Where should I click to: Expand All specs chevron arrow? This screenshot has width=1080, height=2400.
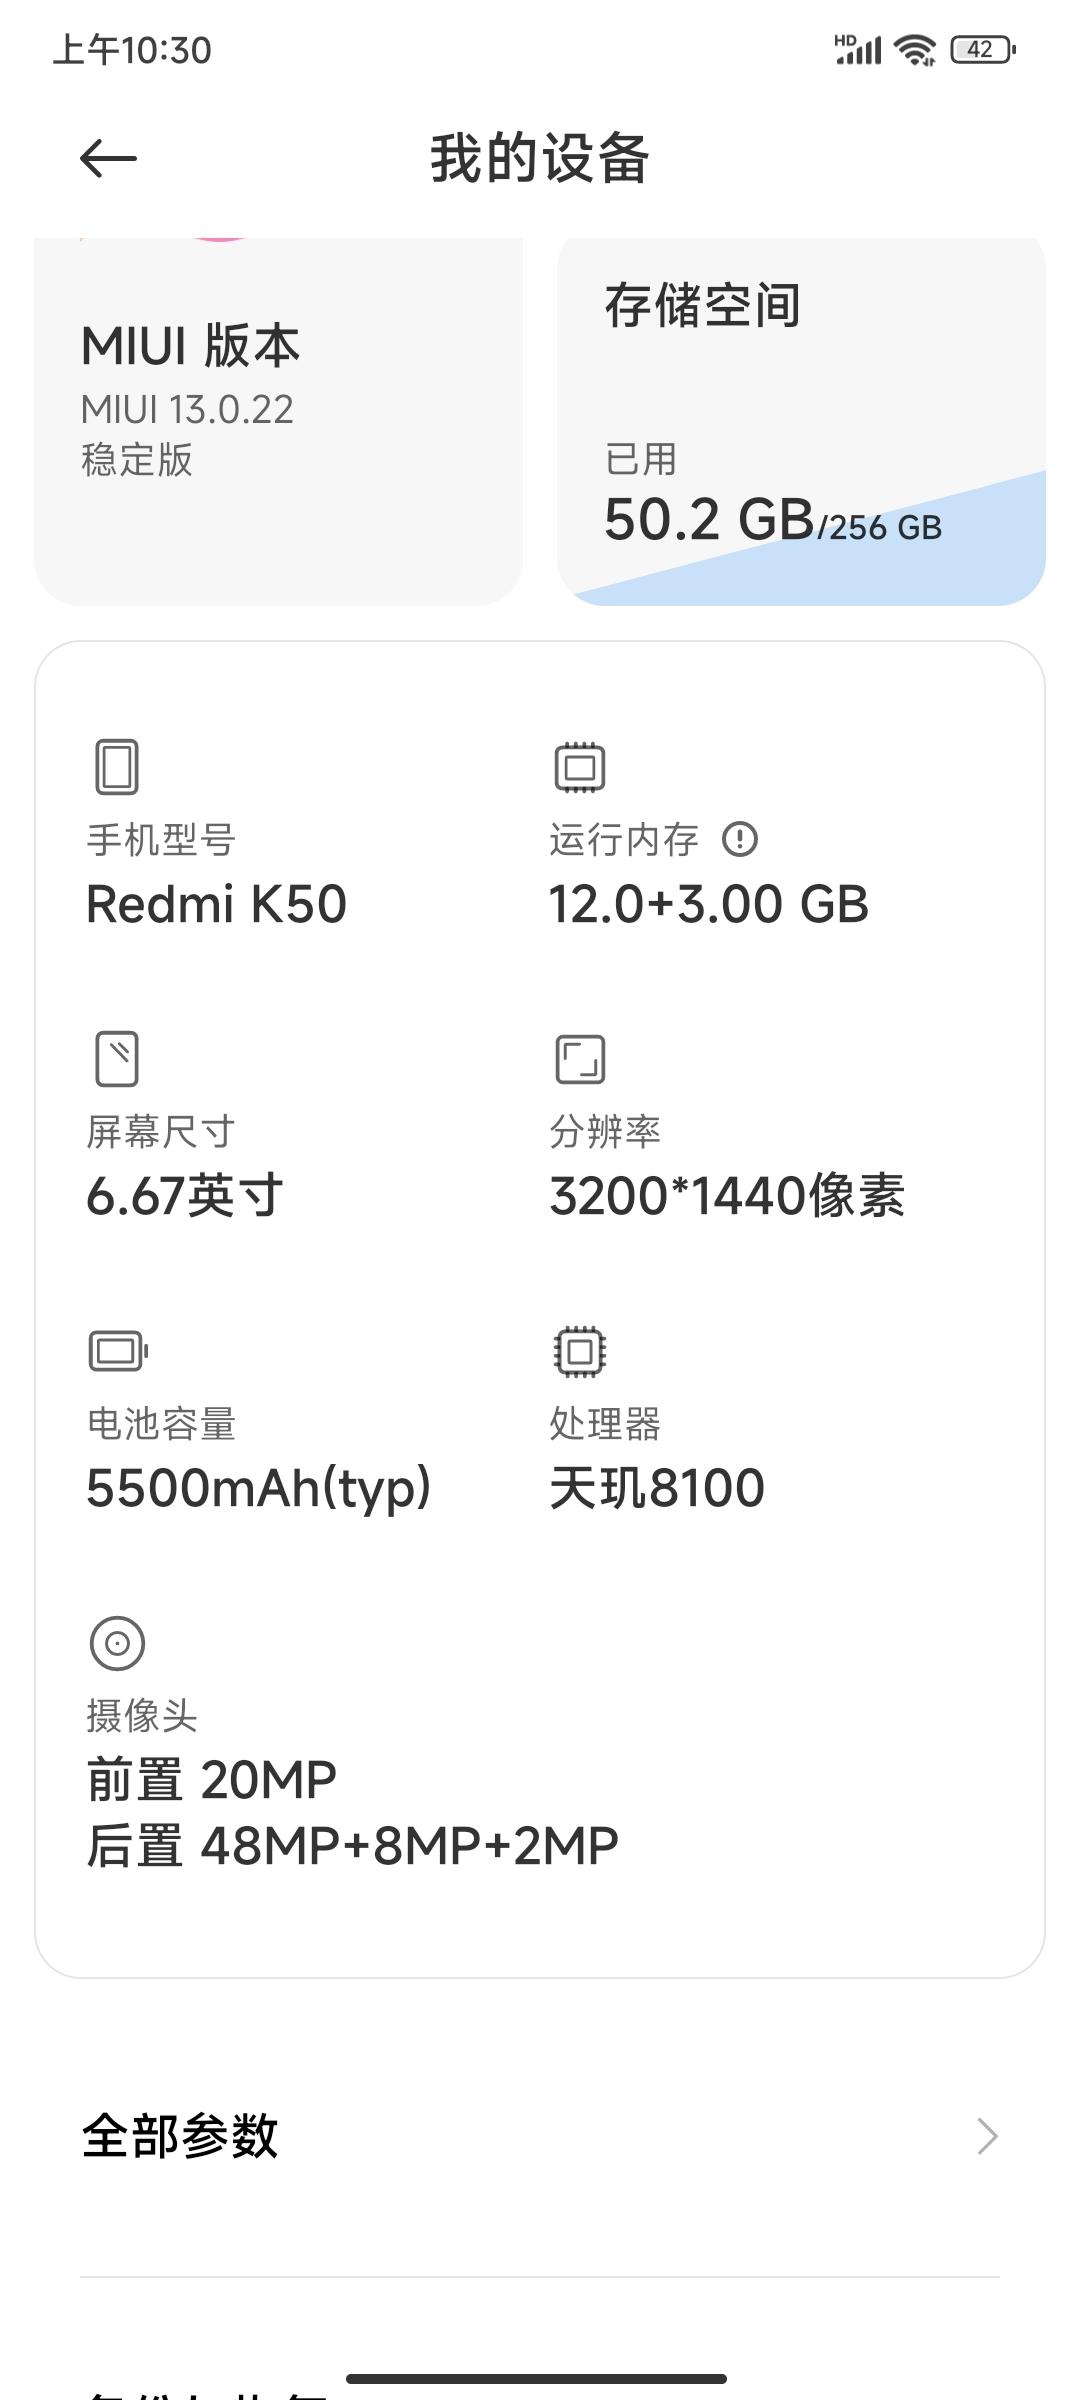987,2136
